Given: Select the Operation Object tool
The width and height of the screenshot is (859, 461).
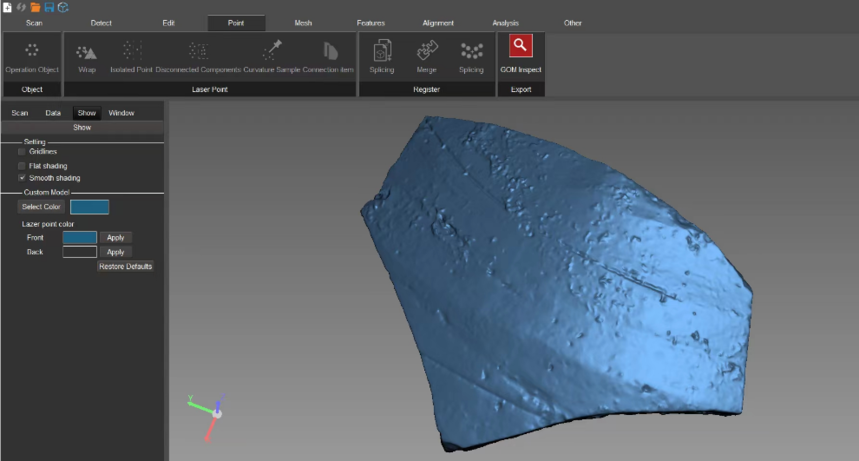Looking at the screenshot, I should pyautogui.click(x=32, y=58).
